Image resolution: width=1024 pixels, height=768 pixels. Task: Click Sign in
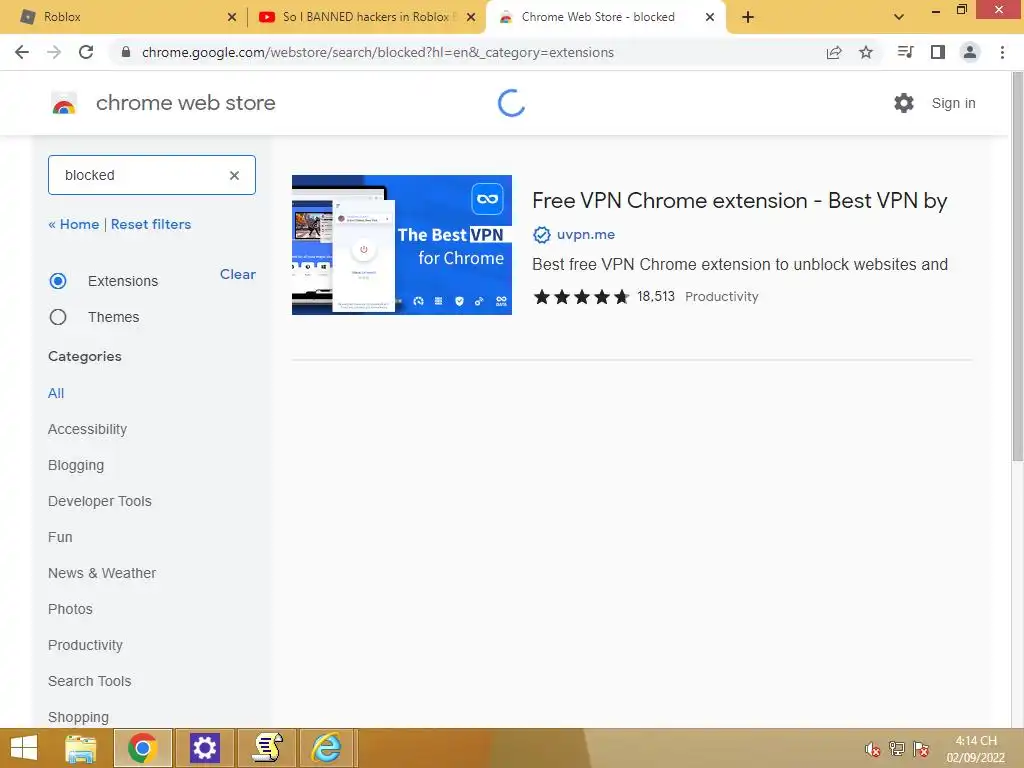point(953,103)
